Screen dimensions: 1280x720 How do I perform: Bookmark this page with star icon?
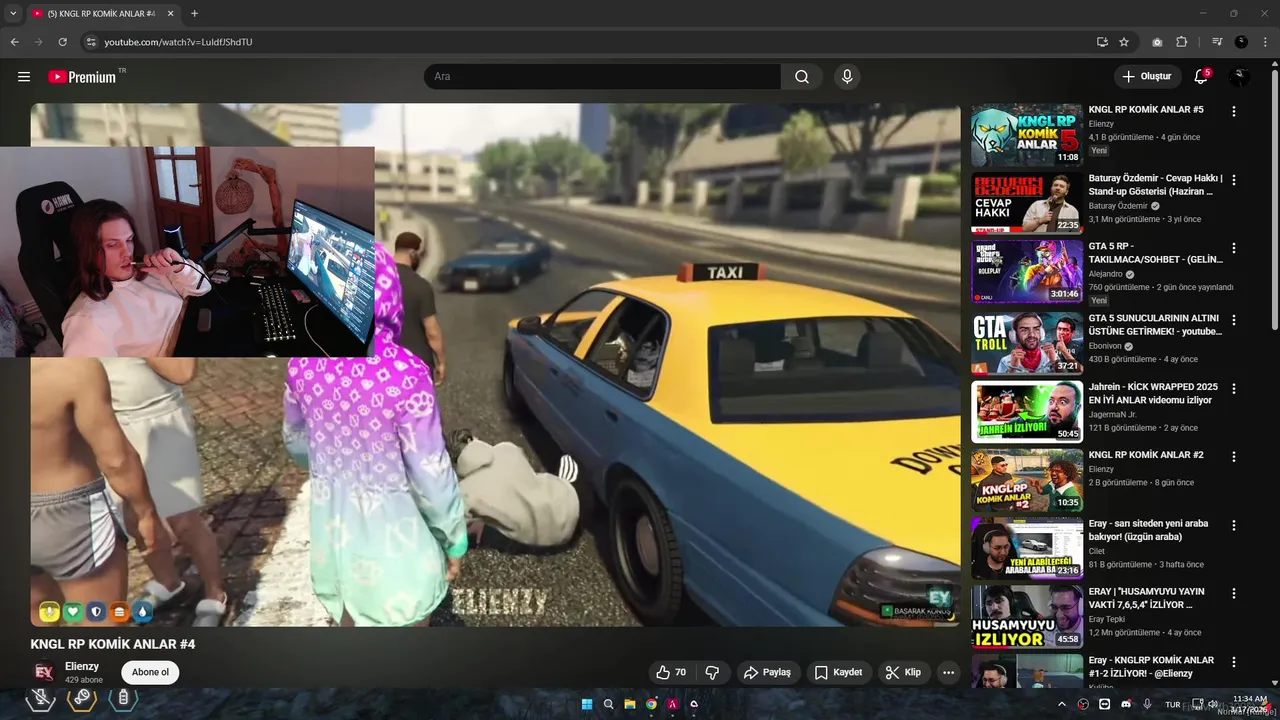coord(1124,42)
